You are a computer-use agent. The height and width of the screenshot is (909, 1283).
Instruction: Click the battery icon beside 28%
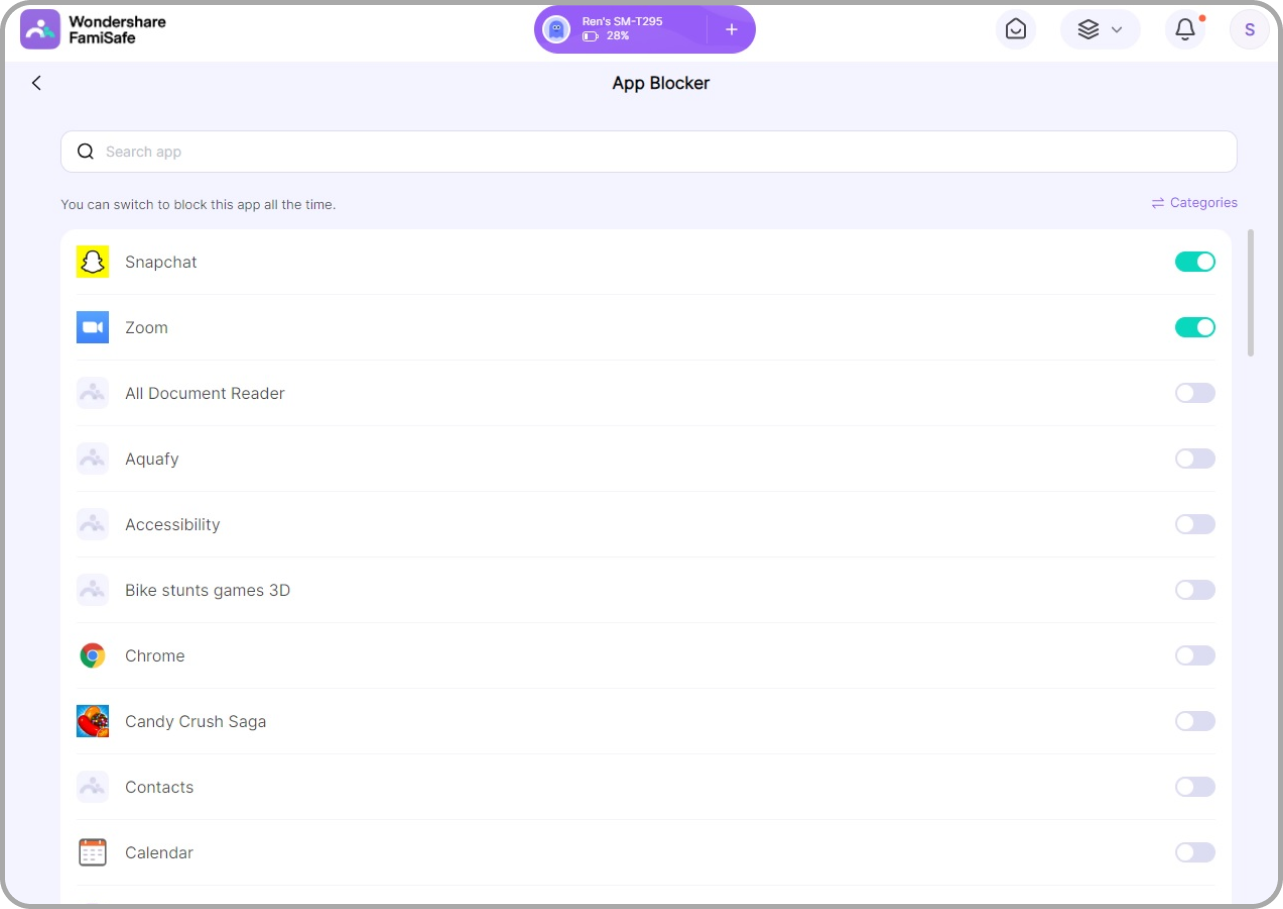(x=590, y=36)
